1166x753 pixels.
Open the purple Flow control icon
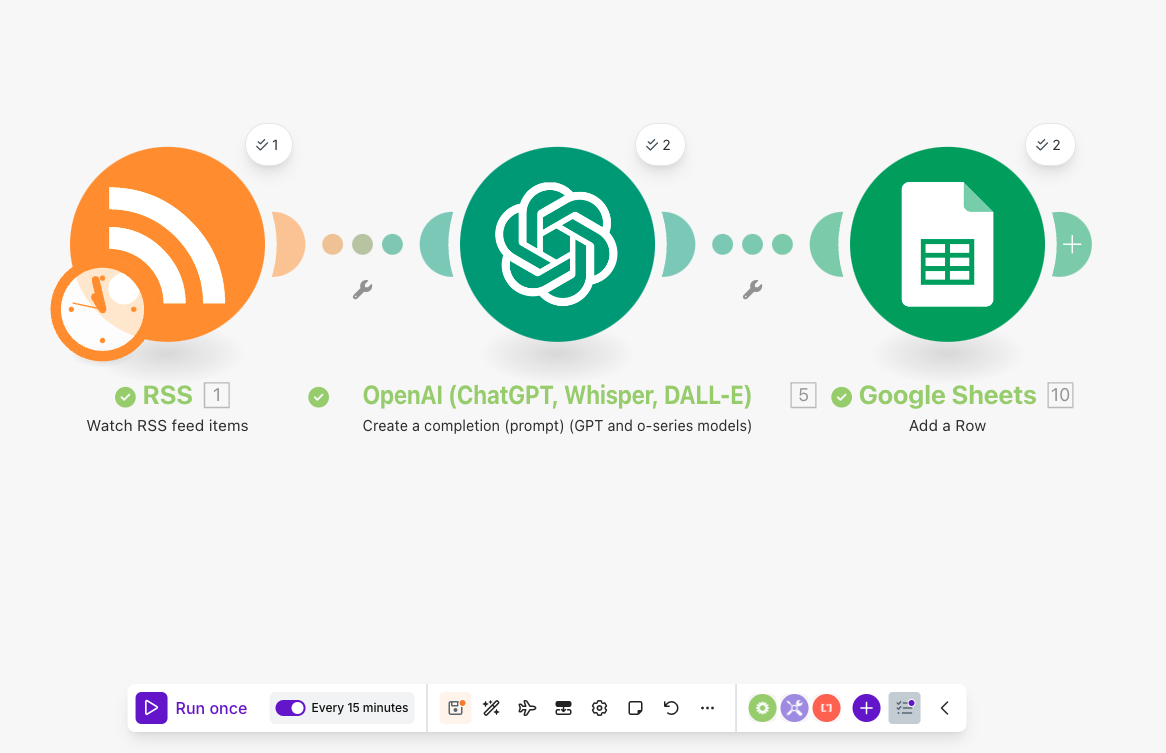[794, 708]
